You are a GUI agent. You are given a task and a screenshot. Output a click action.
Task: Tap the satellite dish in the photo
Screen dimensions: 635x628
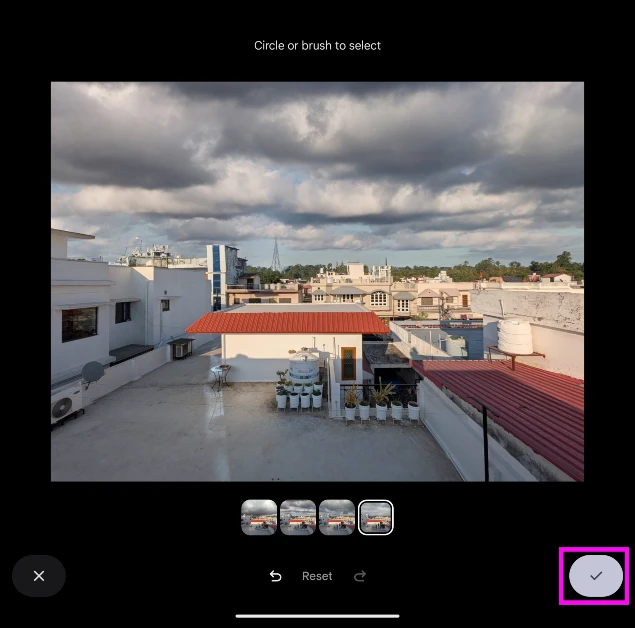pyautogui.click(x=93, y=372)
